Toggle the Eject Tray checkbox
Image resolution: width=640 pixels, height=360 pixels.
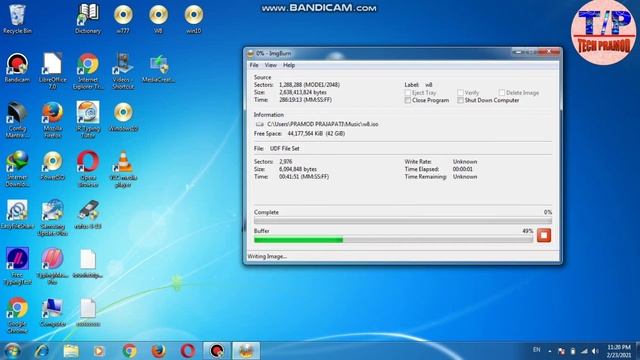[408, 93]
